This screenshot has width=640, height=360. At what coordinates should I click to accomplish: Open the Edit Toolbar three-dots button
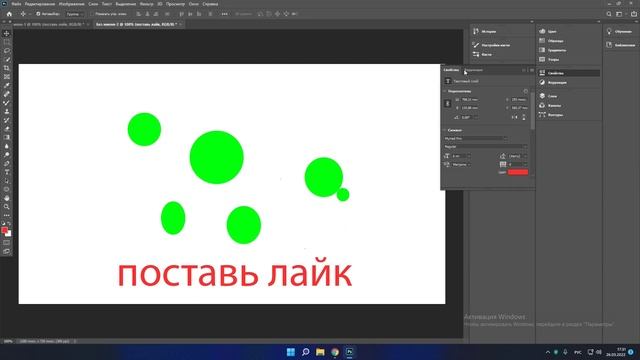coord(7,216)
